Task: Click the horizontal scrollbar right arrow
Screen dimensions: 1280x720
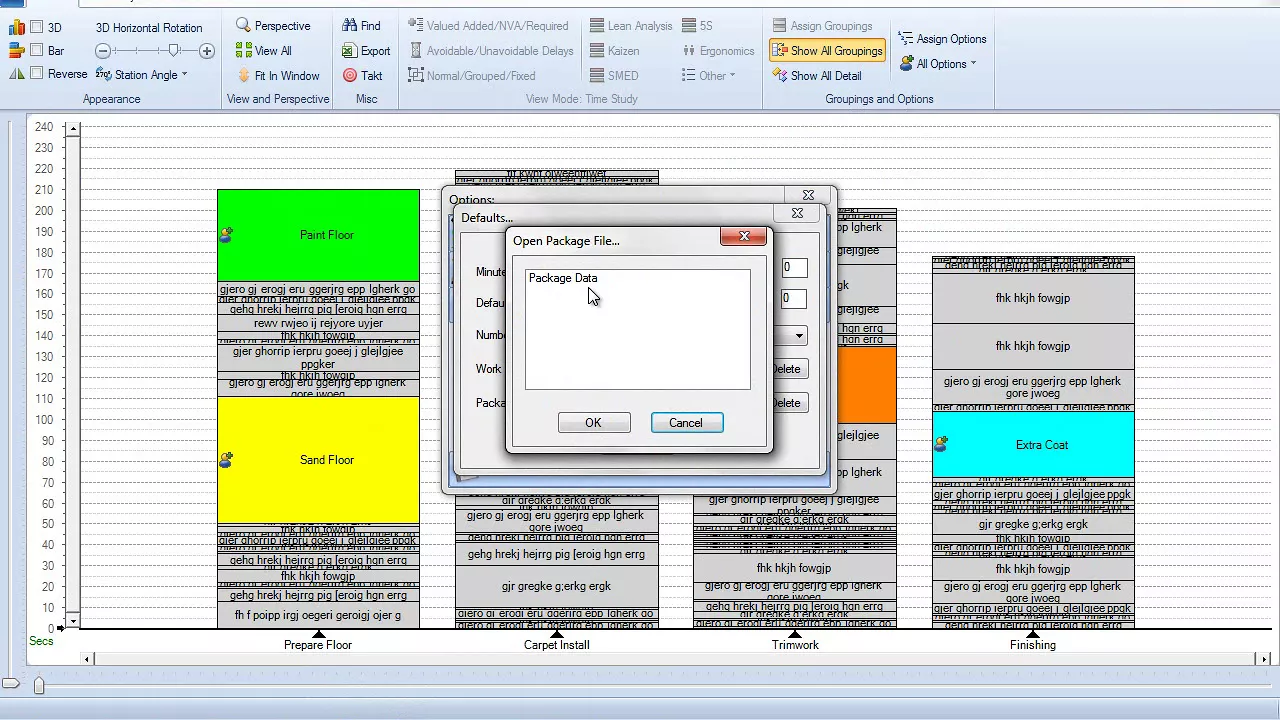Action: coord(1264,659)
